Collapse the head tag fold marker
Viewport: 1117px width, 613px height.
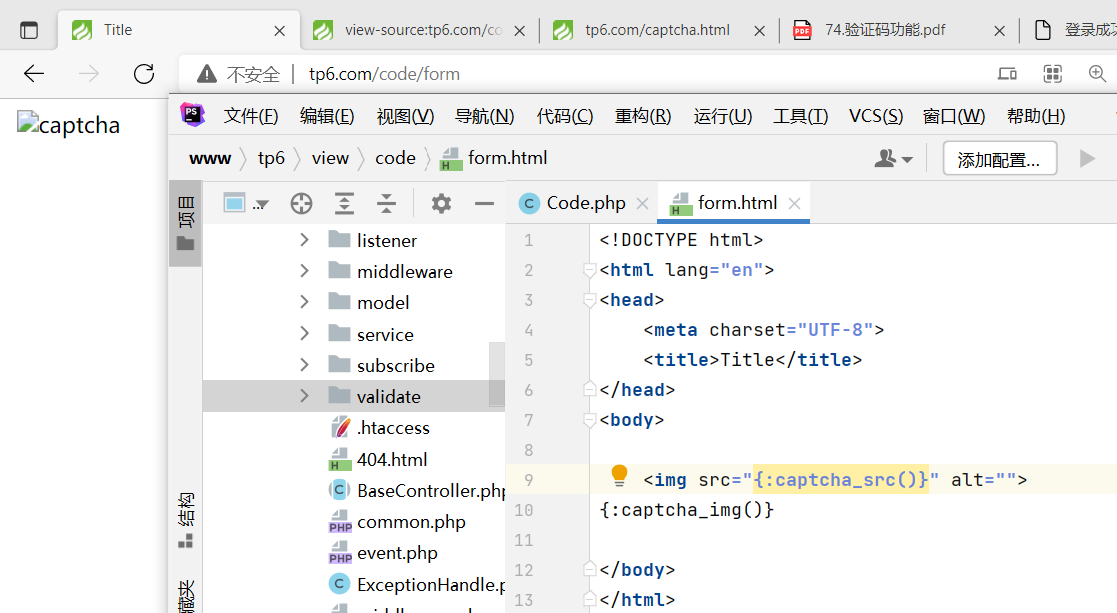(x=590, y=300)
